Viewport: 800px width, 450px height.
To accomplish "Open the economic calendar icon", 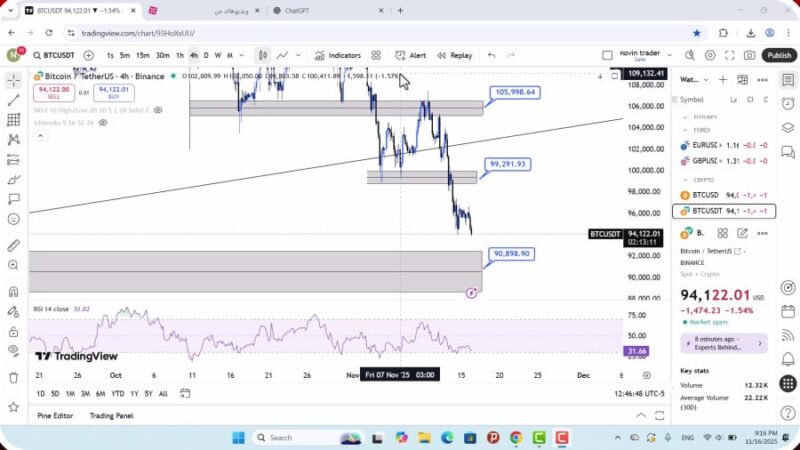I will [x=788, y=311].
